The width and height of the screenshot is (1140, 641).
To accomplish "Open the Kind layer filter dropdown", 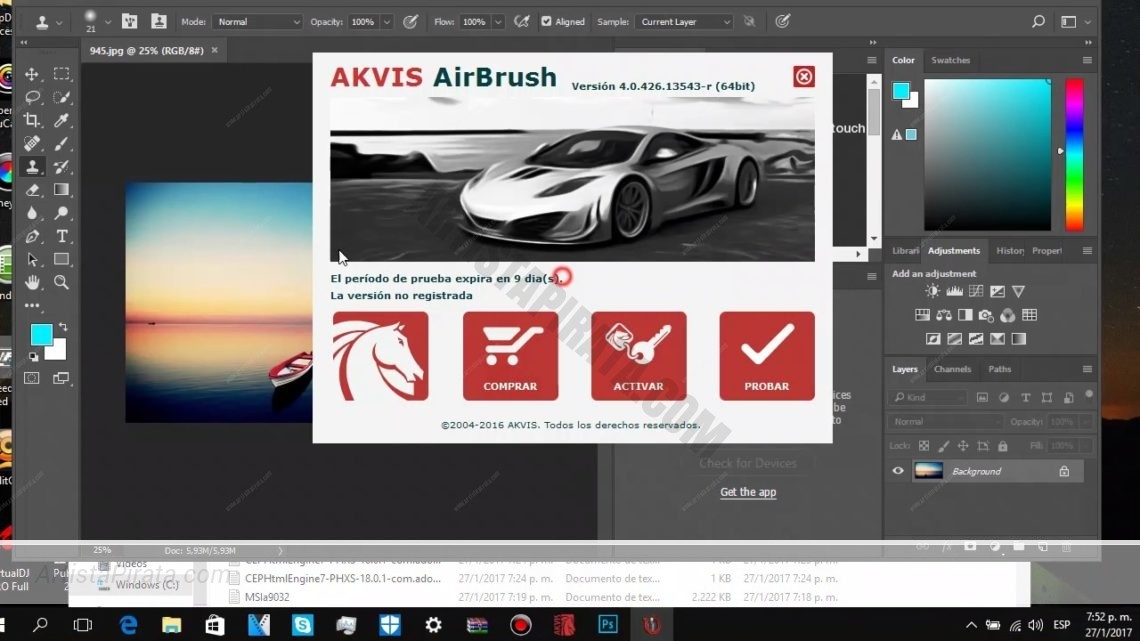I will coord(928,398).
